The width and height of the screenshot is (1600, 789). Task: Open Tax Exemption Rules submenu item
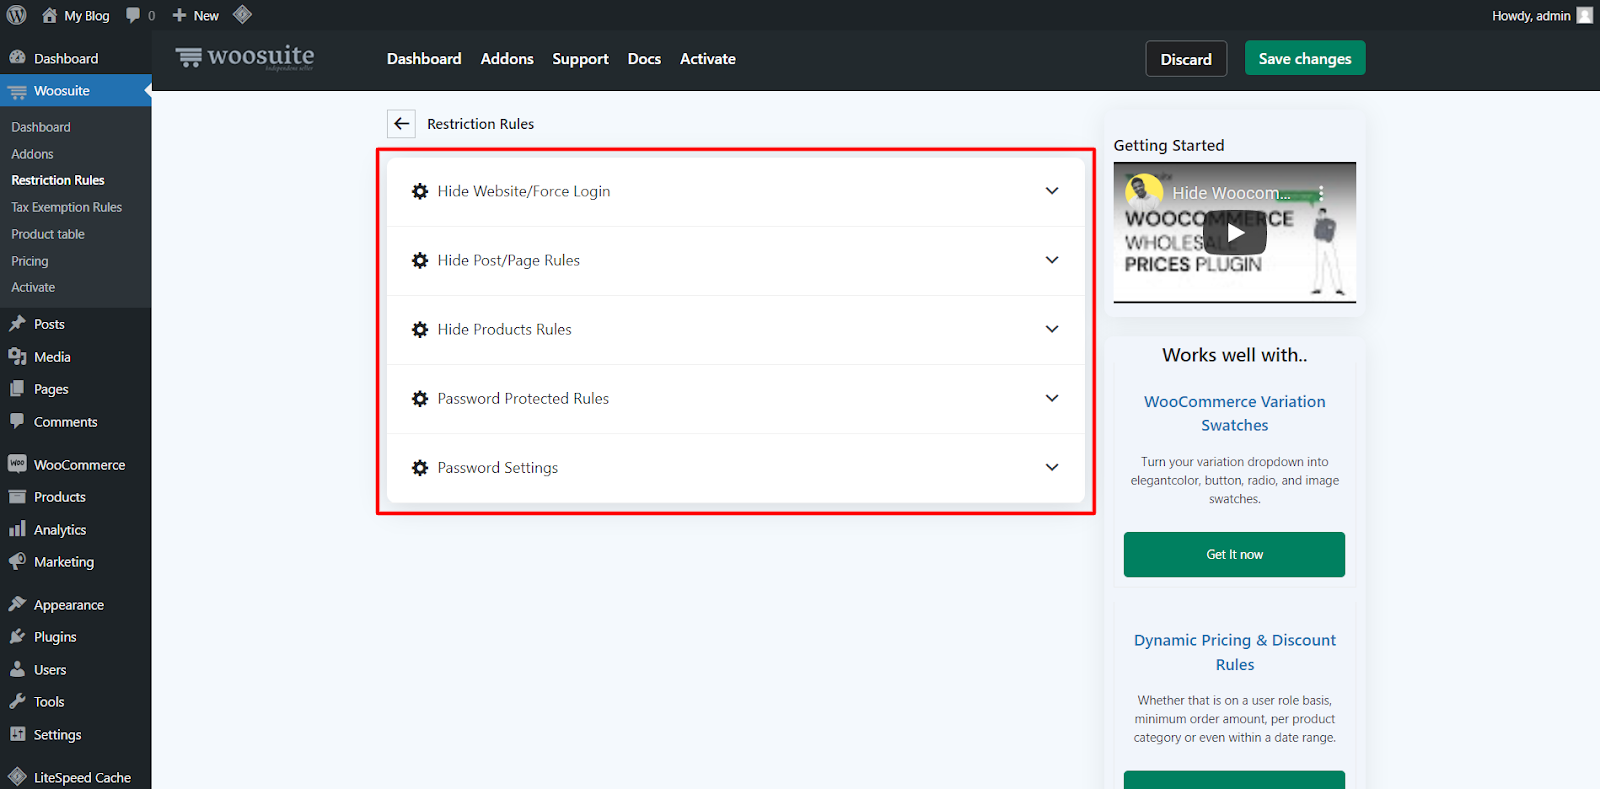pos(66,207)
